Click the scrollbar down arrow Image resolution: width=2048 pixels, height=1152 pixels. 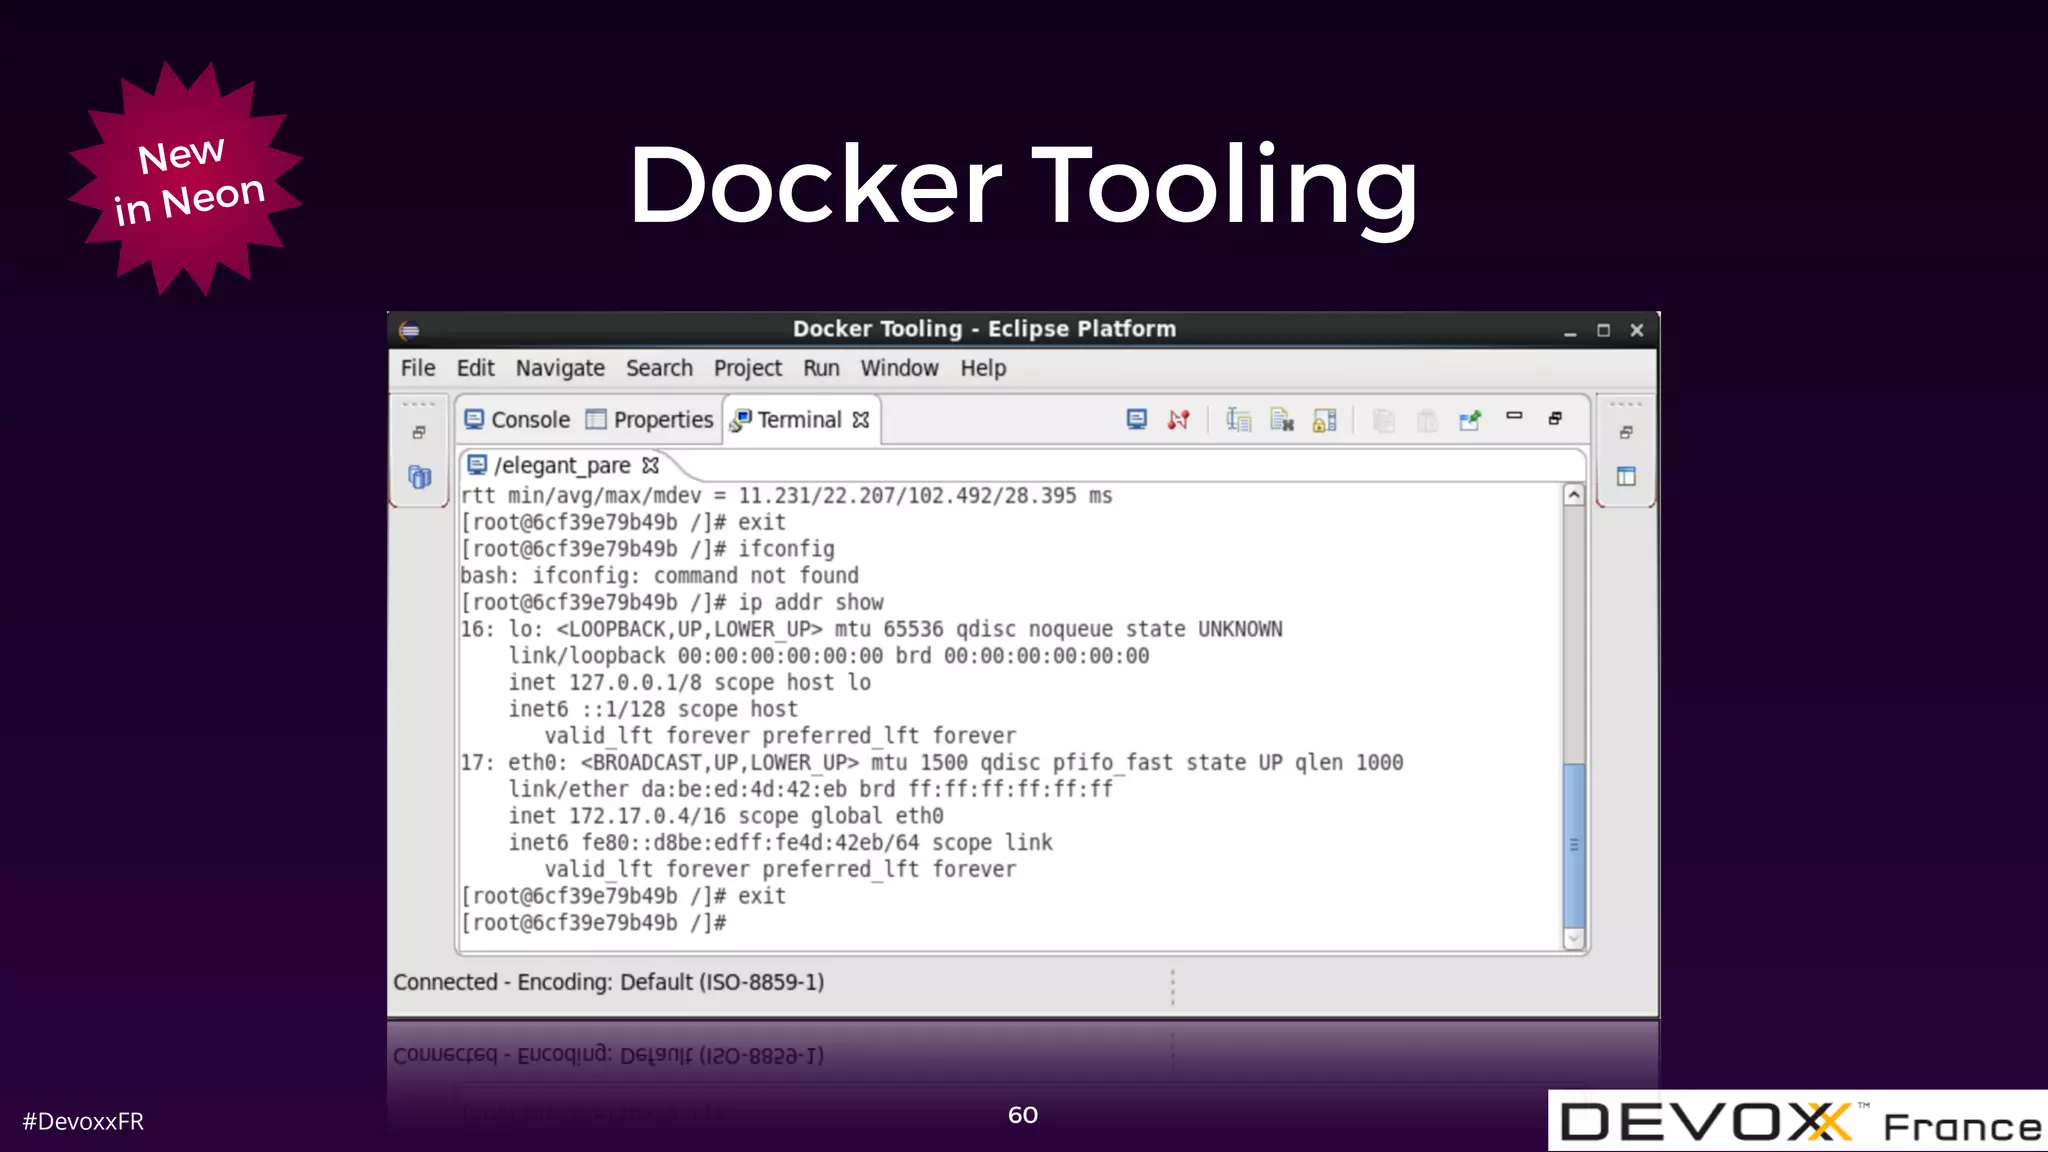(x=1574, y=939)
